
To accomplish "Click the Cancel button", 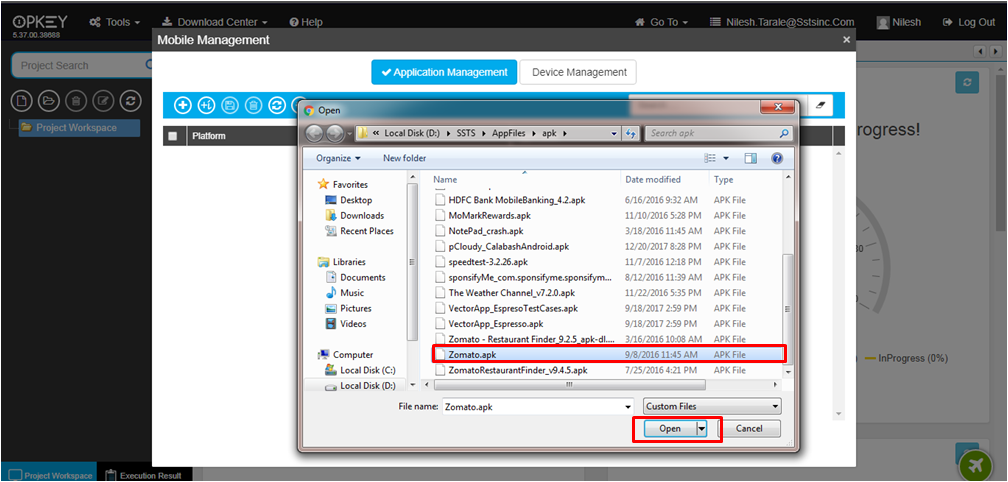I will coord(748,429).
